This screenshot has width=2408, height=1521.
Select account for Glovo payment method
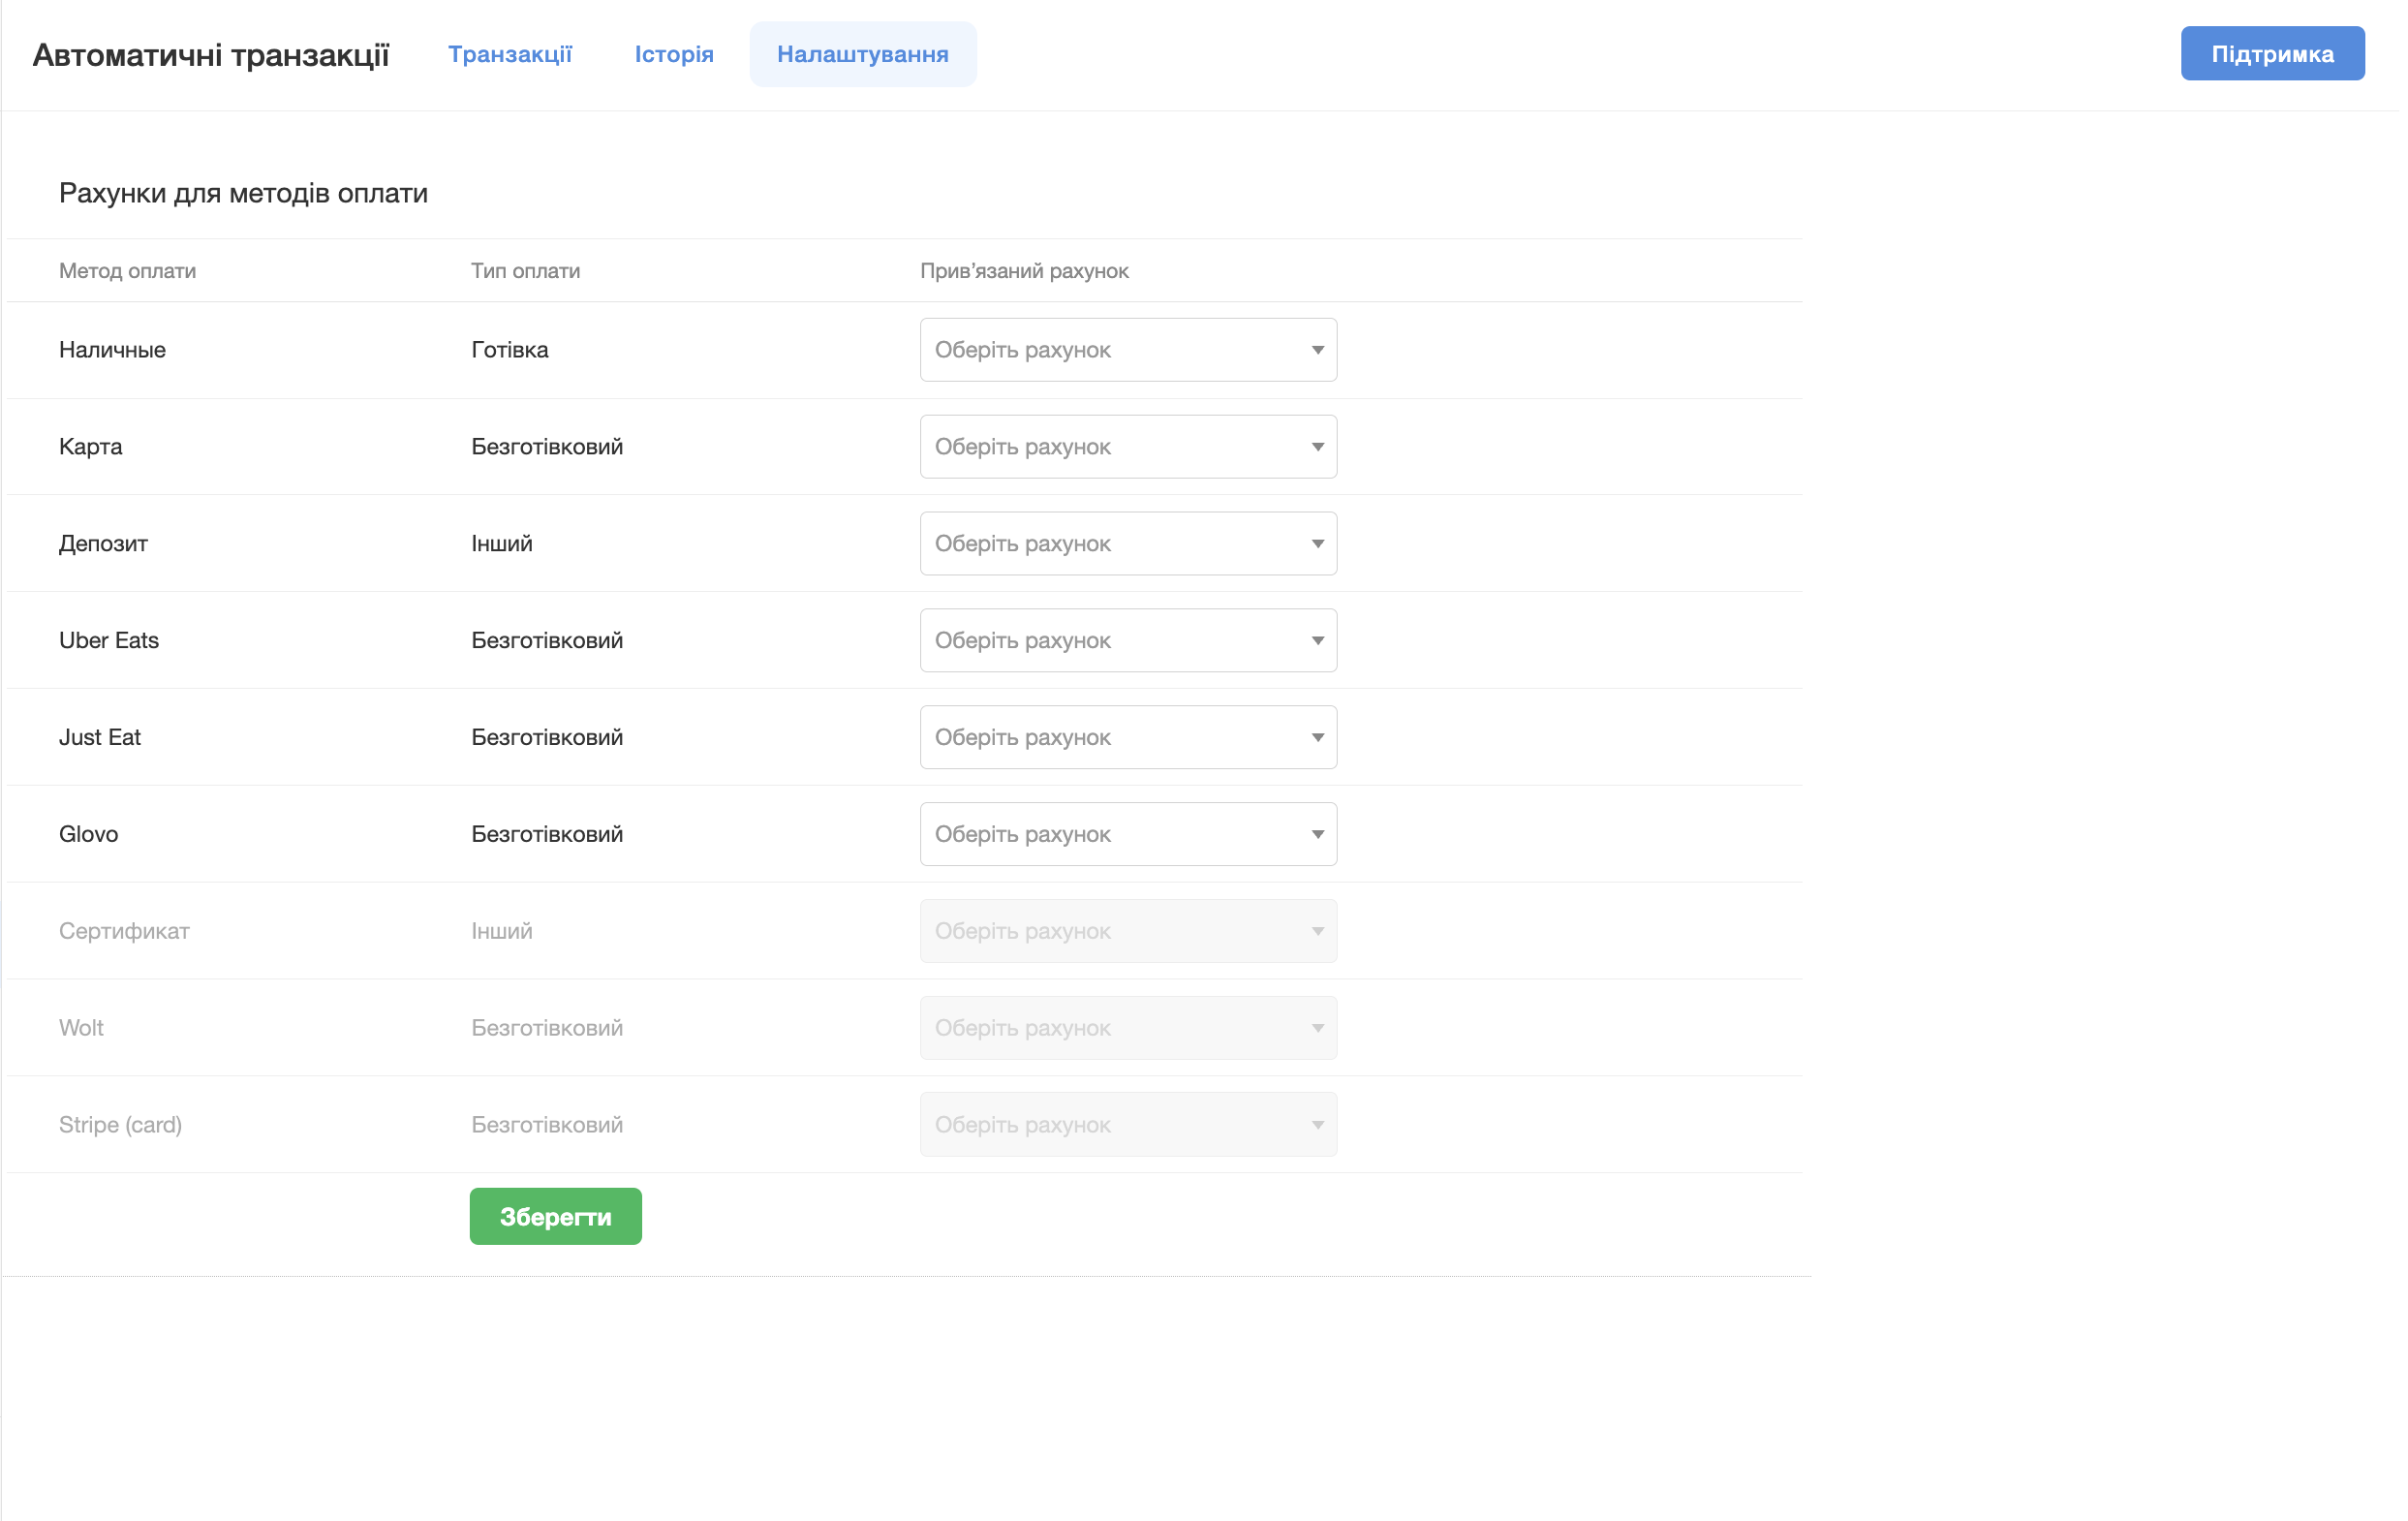[1127, 835]
